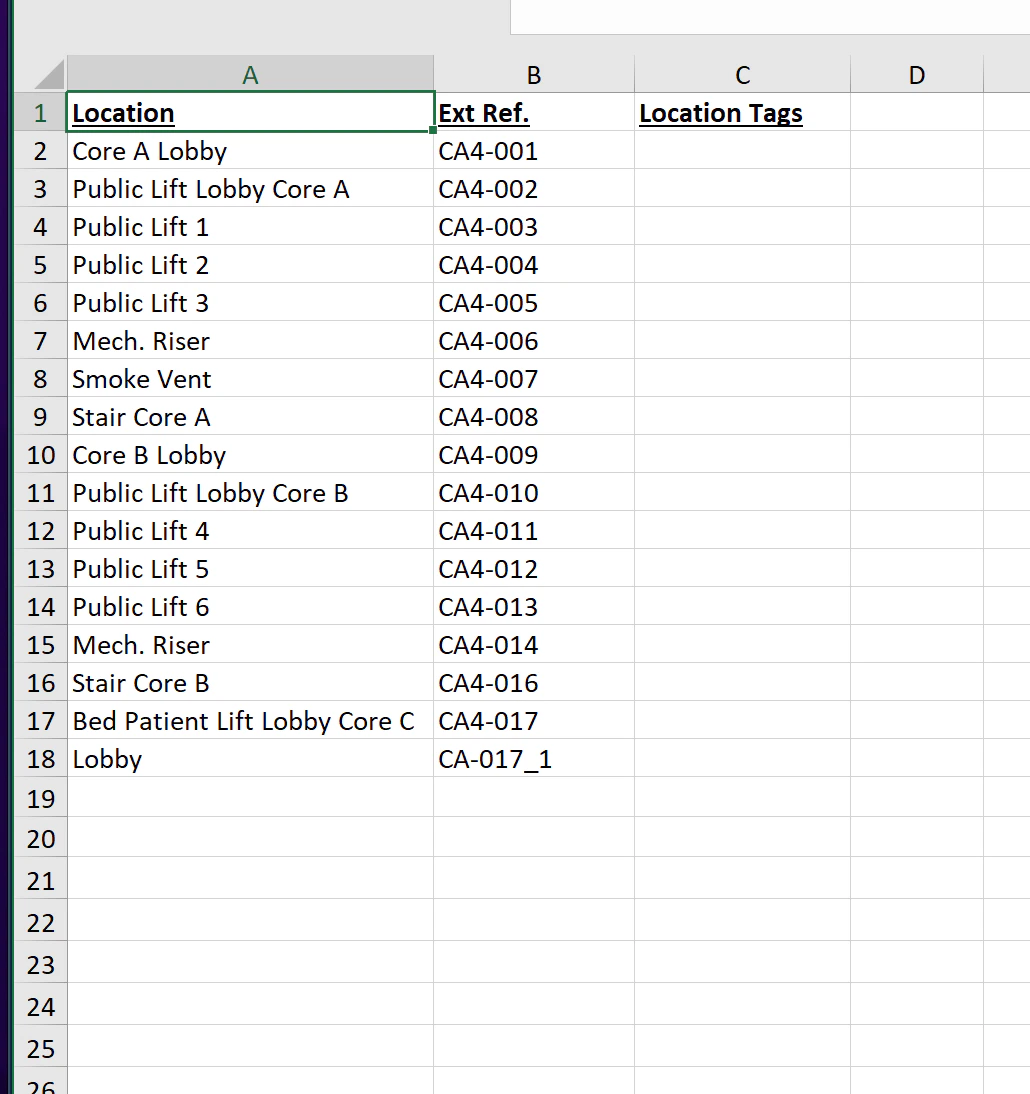Click cell containing CA4-003
Screen dimensions: 1030x1094
click(x=534, y=226)
